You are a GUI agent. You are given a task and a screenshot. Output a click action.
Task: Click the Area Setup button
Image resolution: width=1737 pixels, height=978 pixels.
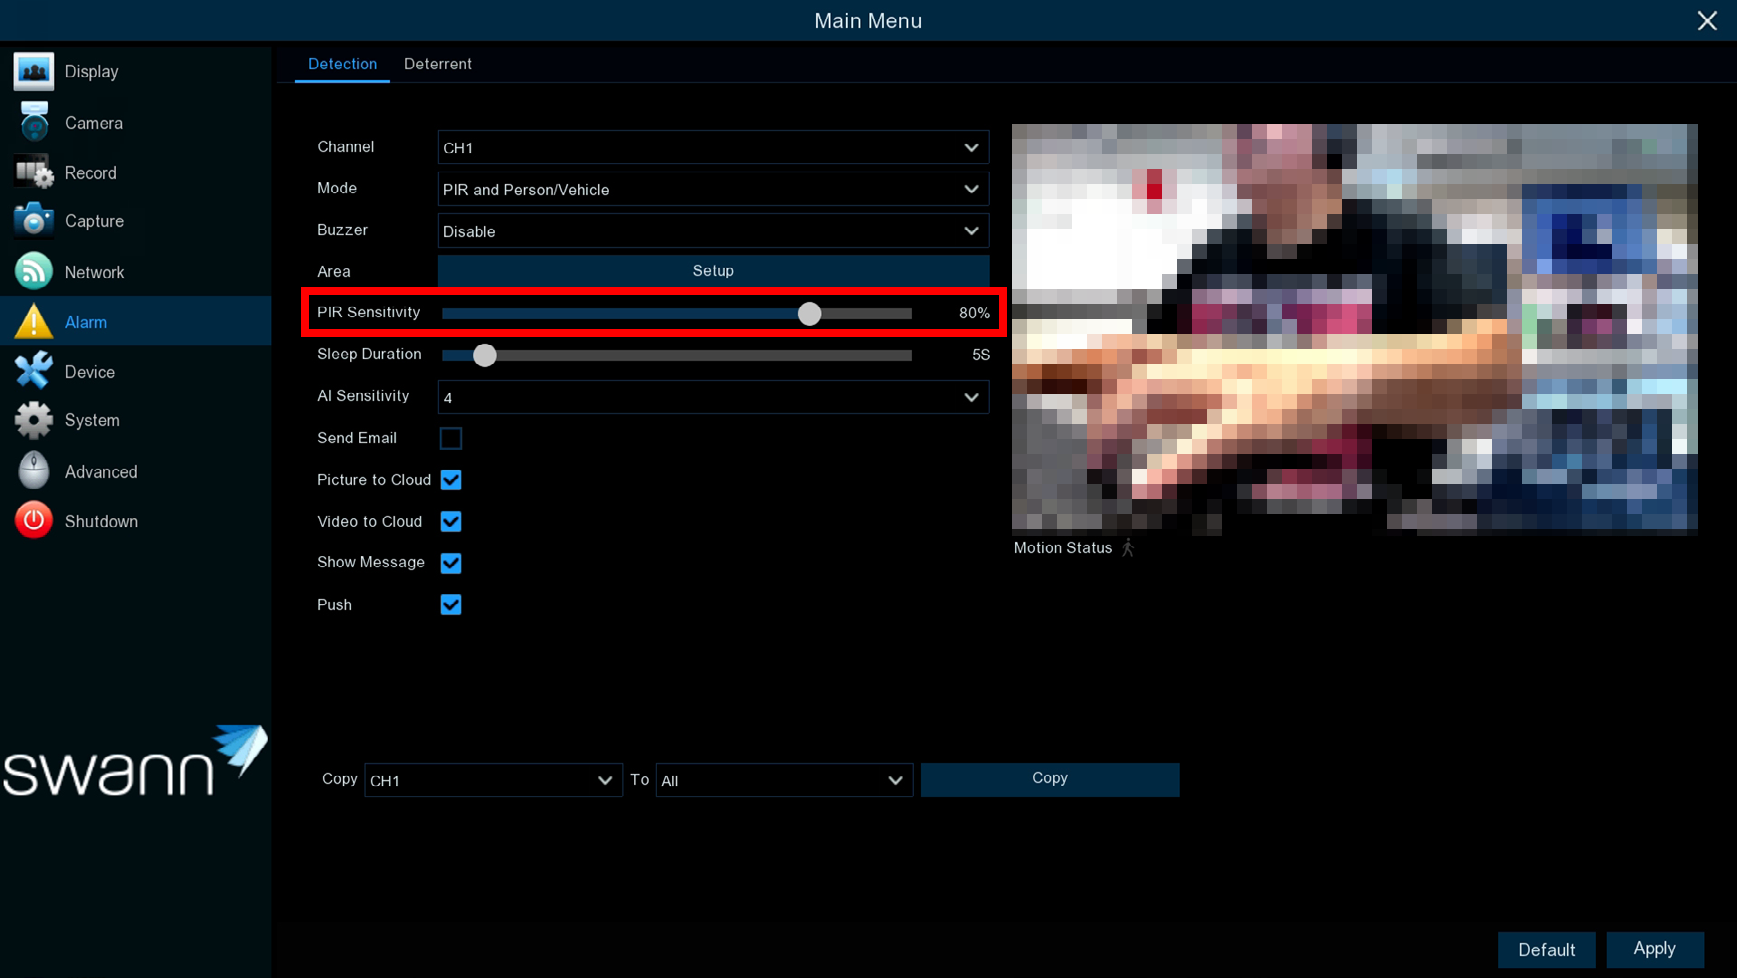click(x=713, y=271)
